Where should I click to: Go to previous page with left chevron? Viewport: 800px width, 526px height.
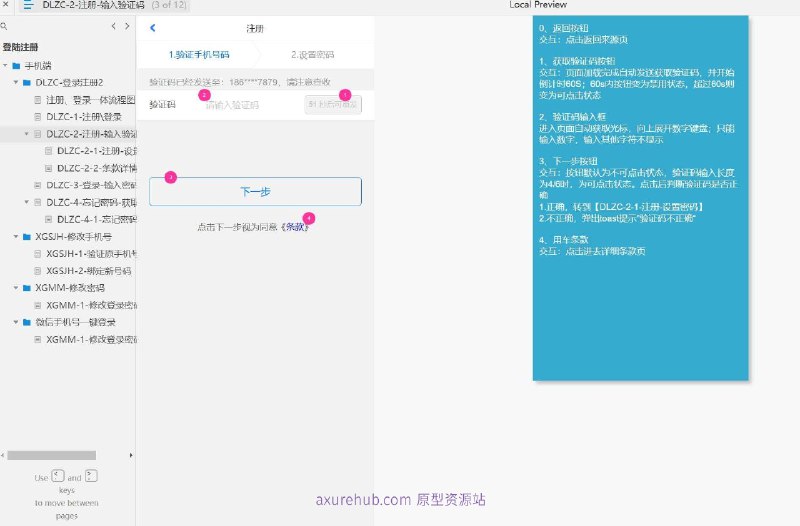pos(114,26)
